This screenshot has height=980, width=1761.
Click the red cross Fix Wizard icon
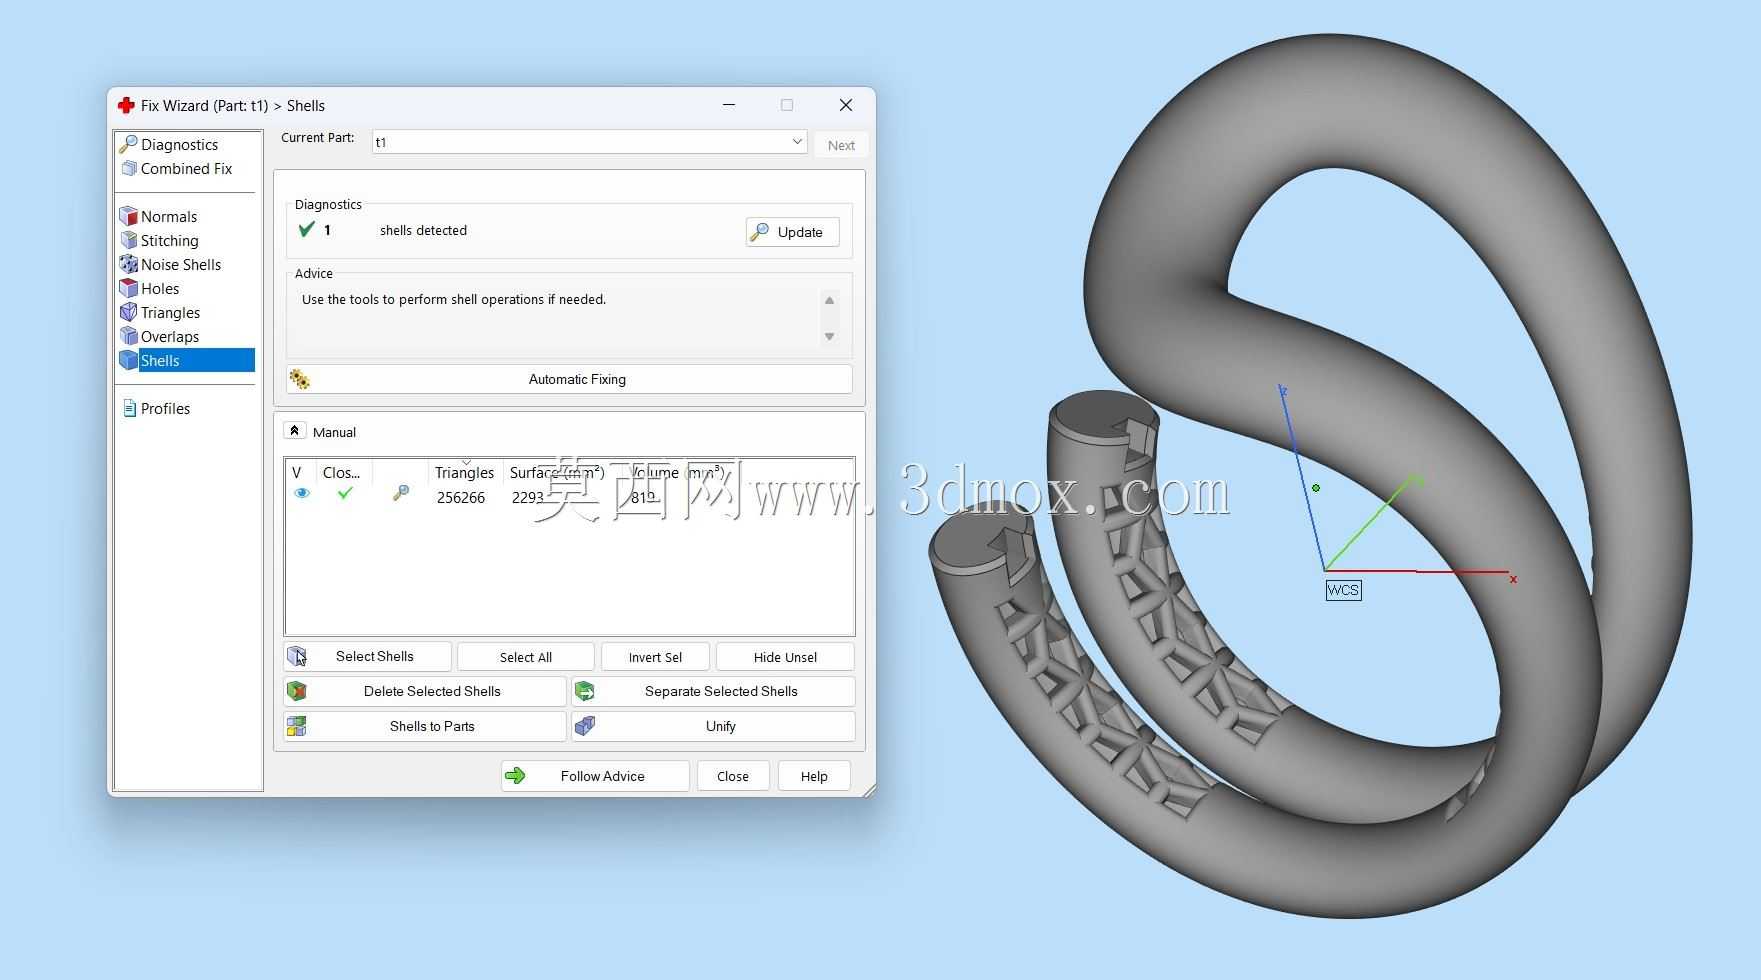(126, 105)
